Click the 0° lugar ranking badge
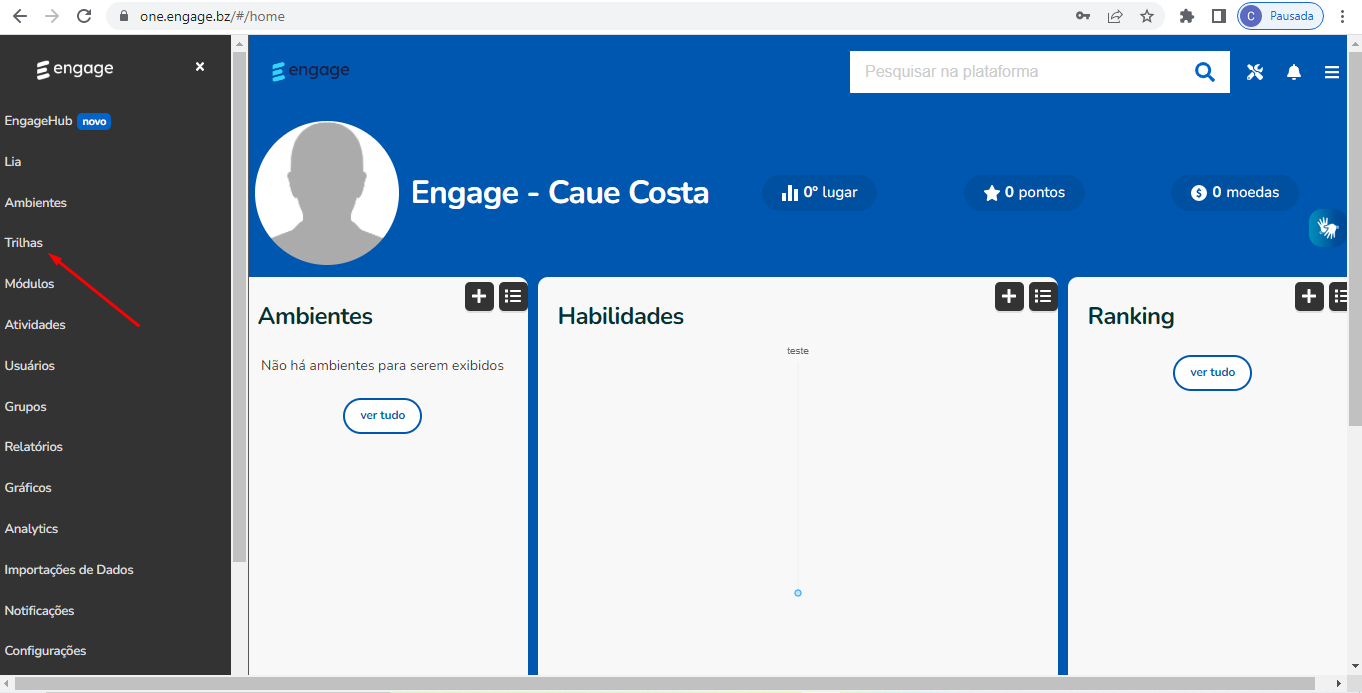The image size is (1362, 693). (819, 192)
